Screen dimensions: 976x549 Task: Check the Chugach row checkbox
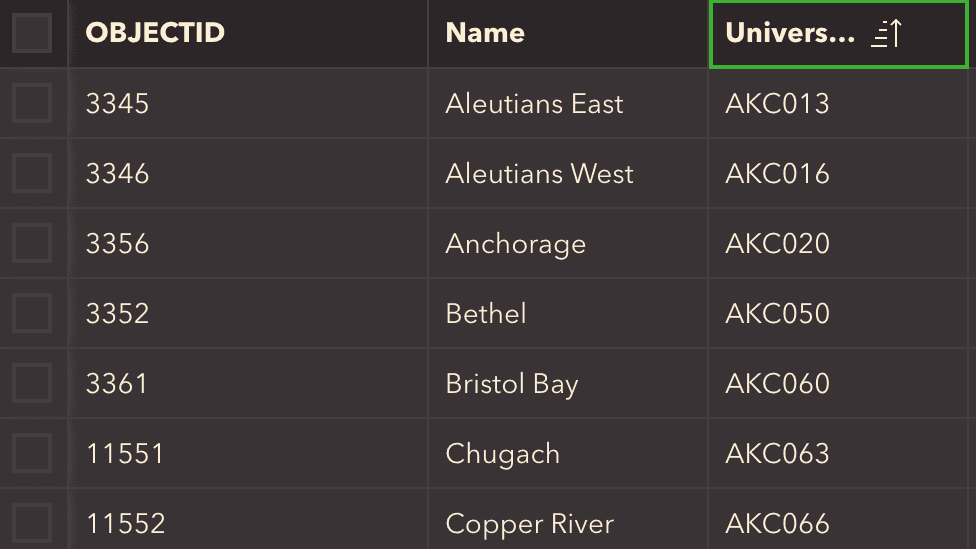click(32, 453)
